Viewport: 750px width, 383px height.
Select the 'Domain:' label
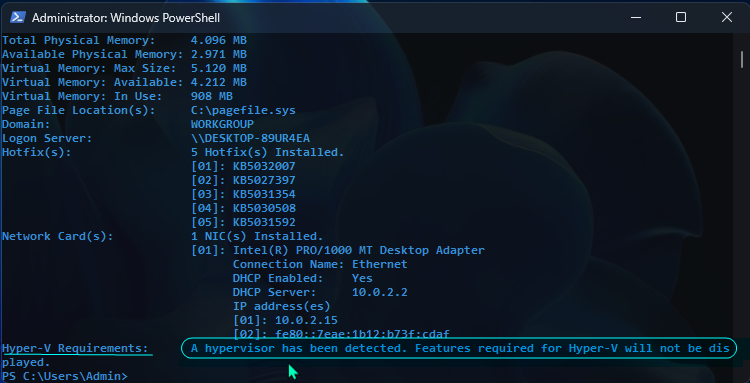[x=26, y=124]
